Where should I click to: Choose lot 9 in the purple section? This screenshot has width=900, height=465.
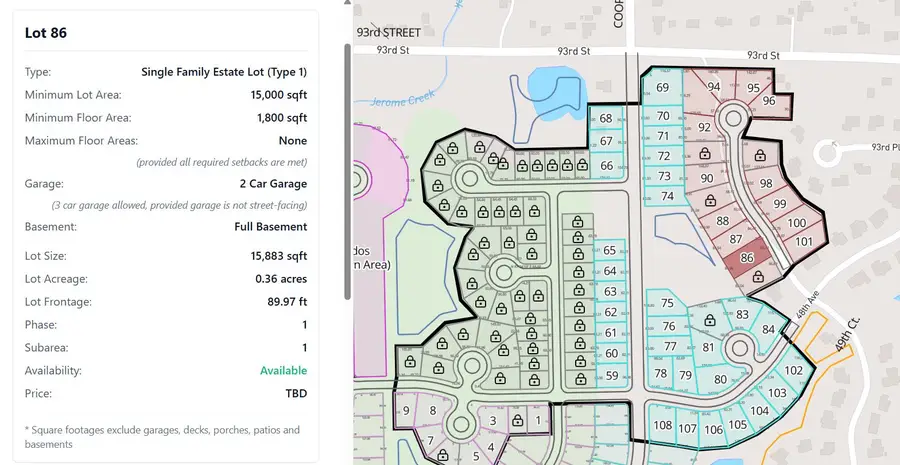coord(406,410)
